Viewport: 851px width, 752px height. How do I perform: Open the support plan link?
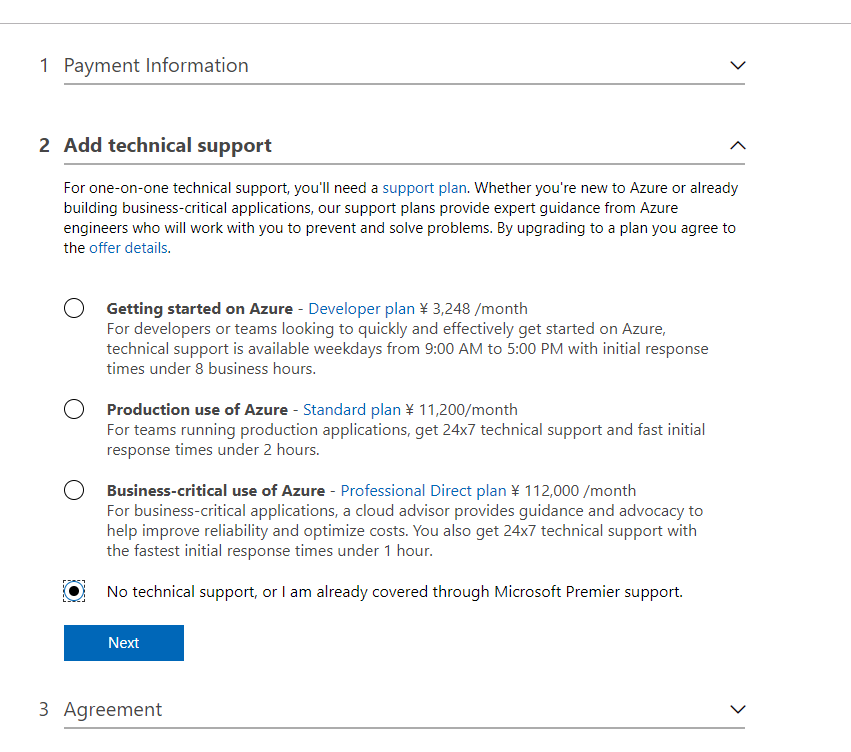tap(424, 188)
